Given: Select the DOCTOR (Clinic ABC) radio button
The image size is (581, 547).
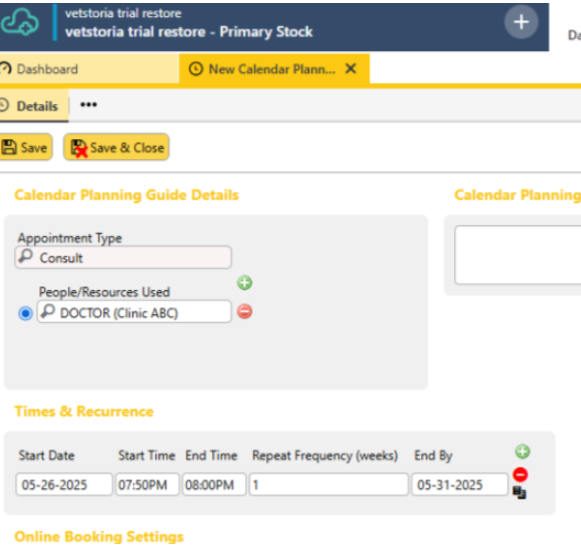Looking at the screenshot, I should (x=25, y=314).
